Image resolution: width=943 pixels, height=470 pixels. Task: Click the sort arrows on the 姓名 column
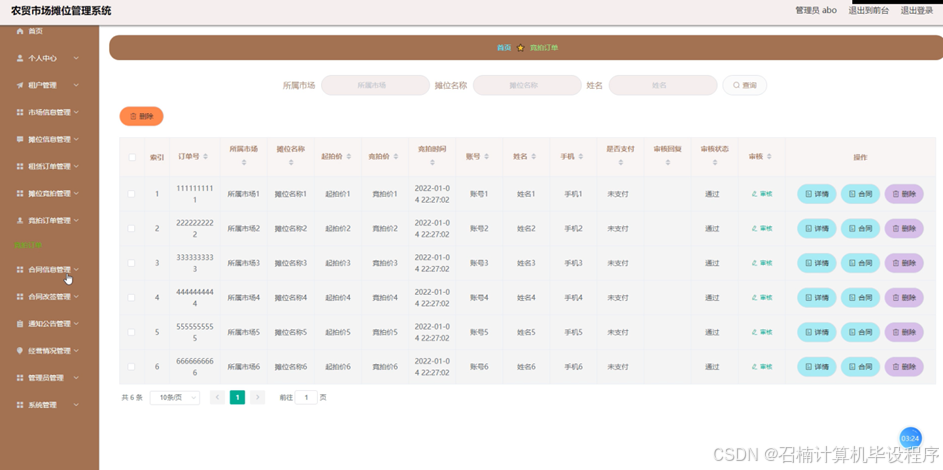coord(533,156)
